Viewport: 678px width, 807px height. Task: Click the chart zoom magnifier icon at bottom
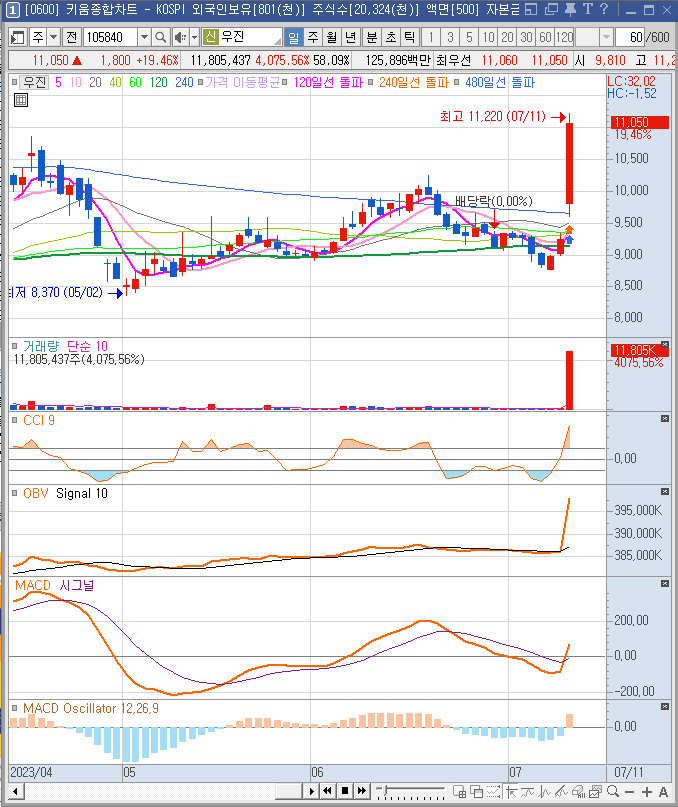[613, 792]
